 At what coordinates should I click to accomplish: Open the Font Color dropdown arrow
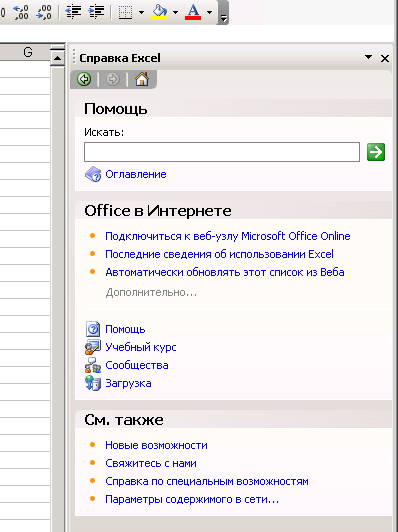[x=209, y=13]
